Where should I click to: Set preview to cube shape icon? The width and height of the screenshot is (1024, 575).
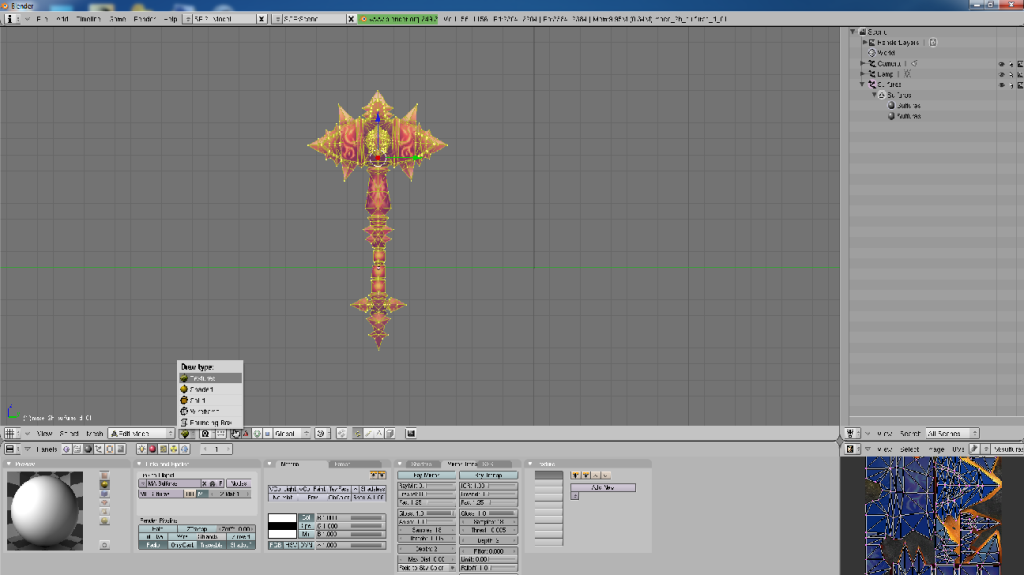click(104, 494)
